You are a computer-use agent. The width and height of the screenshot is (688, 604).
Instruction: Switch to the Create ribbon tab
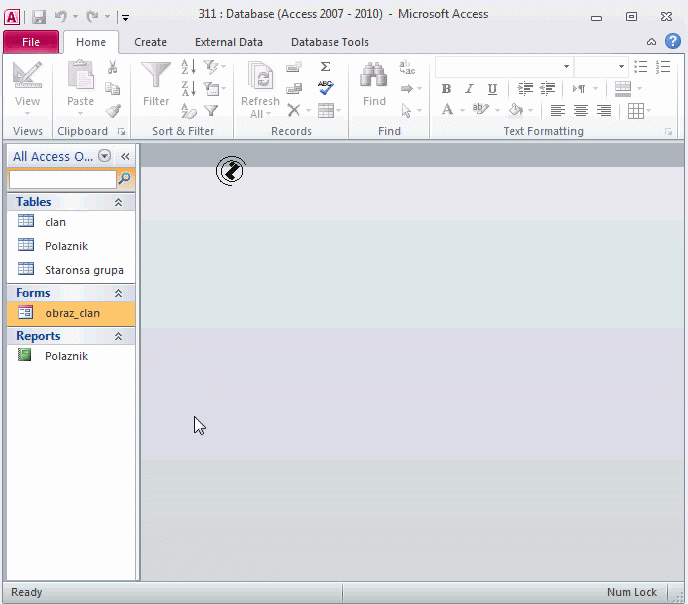pyautogui.click(x=150, y=42)
